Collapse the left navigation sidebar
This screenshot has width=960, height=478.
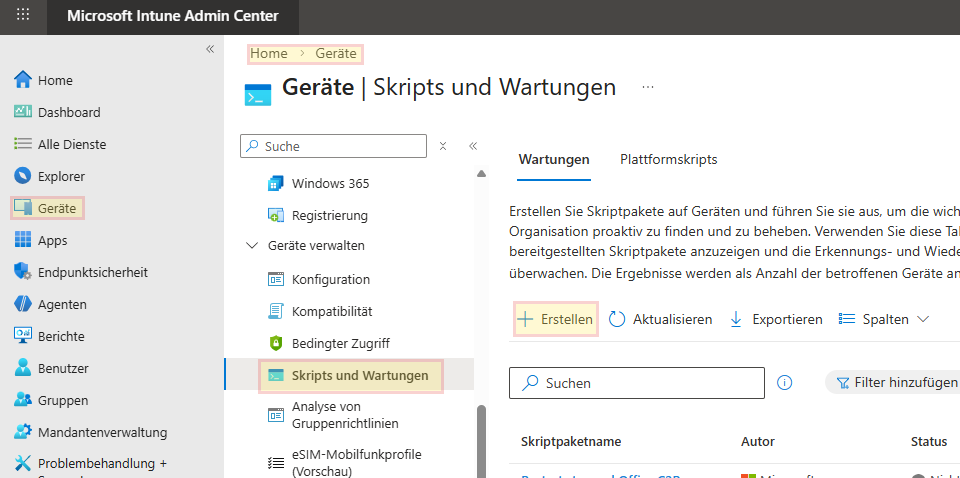coord(210,49)
